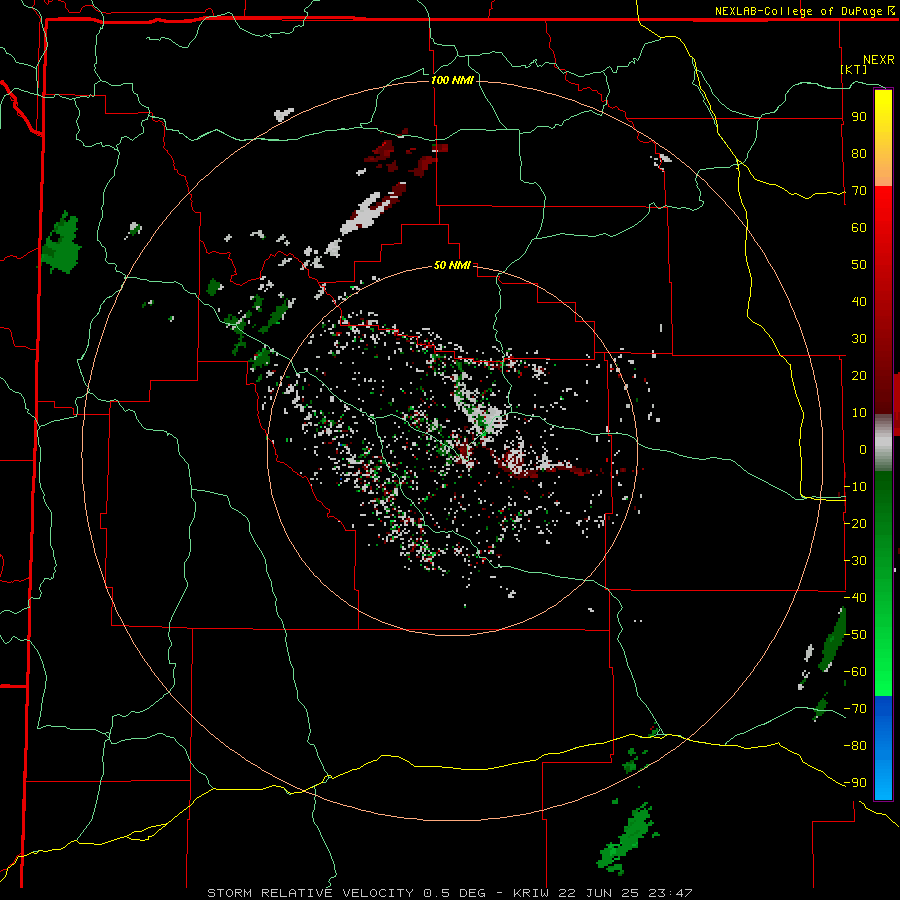Click the 30 value on velocity scale
The height and width of the screenshot is (900, 900).
[859, 339]
